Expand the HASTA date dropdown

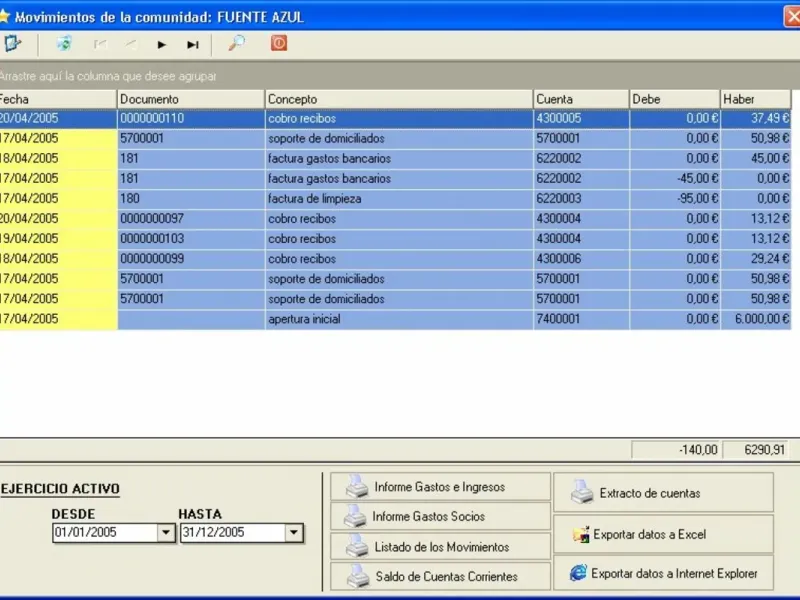(x=293, y=533)
